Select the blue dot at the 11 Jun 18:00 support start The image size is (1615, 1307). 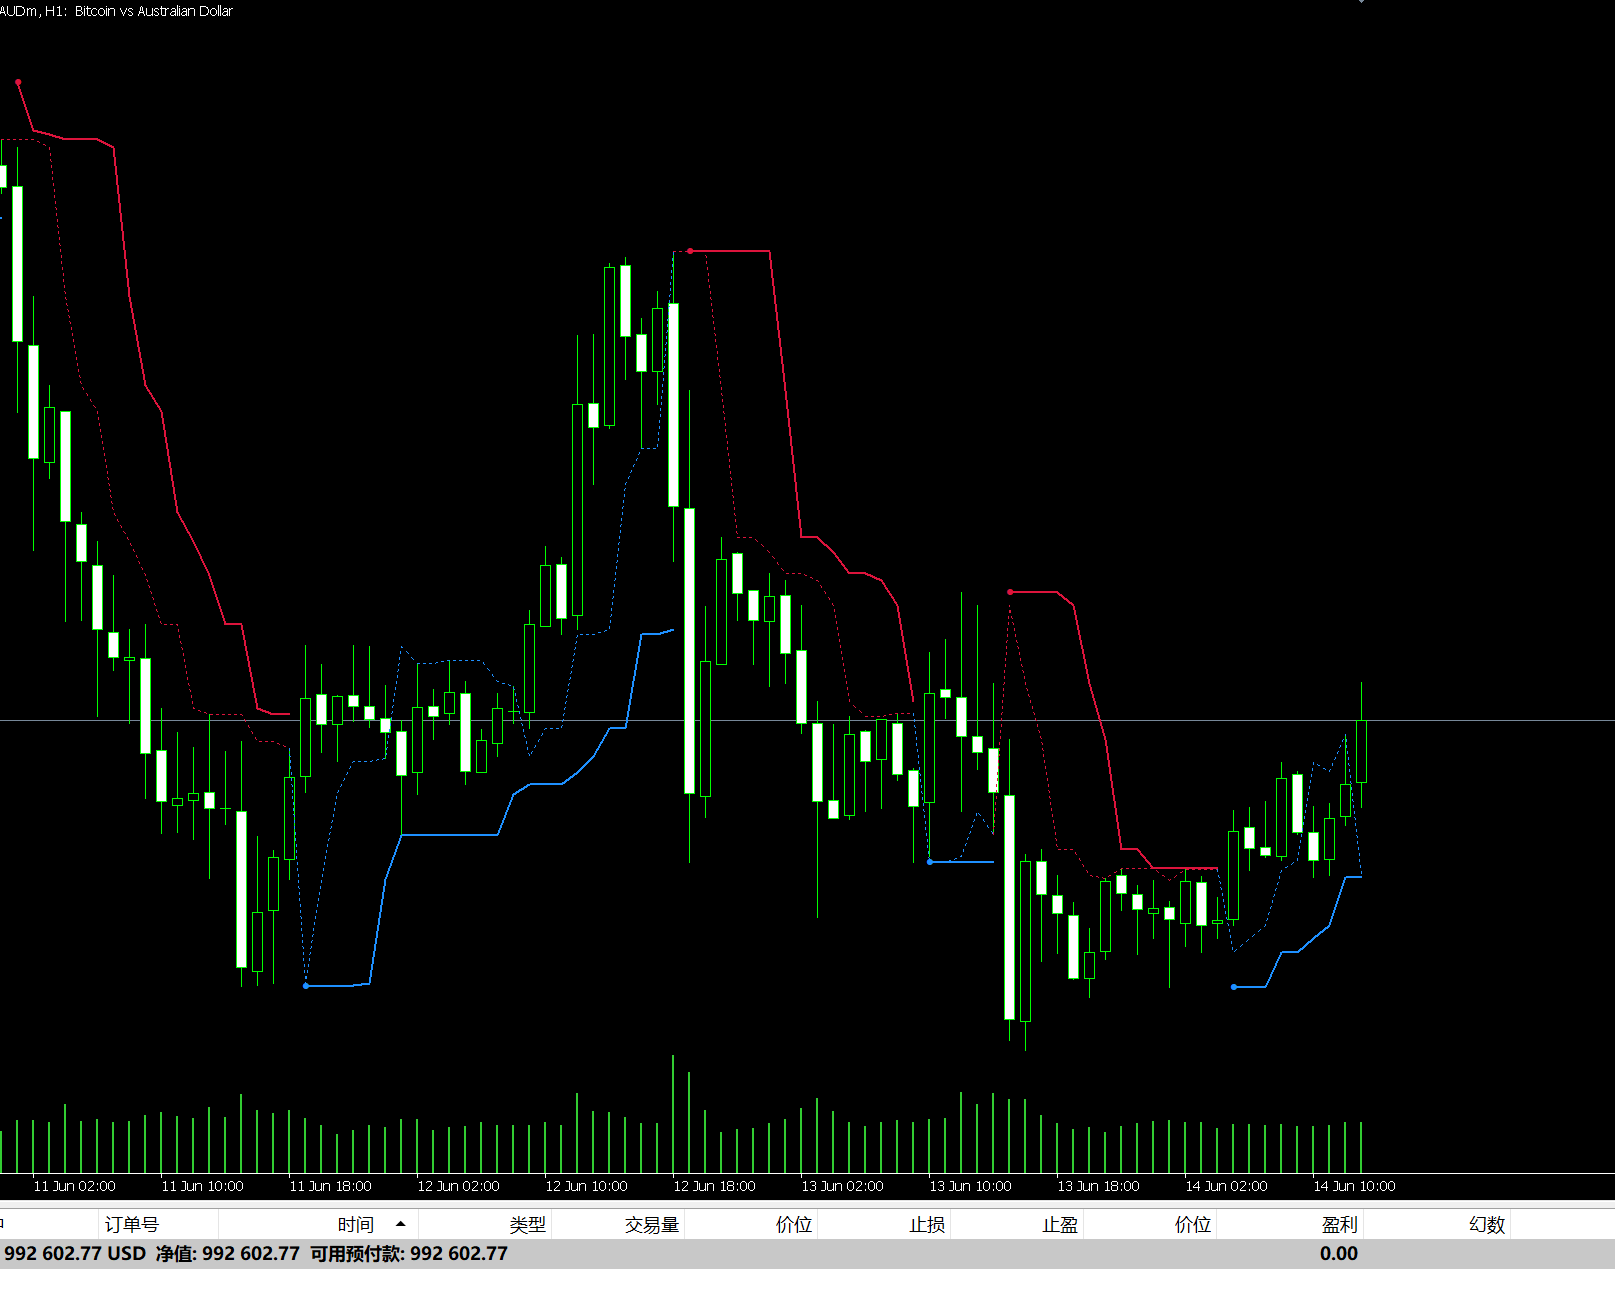[x=306, y=986]
